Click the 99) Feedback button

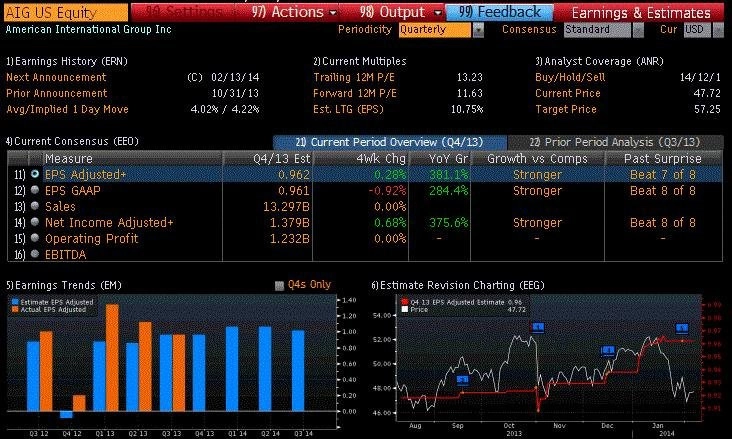coord(500,12)
